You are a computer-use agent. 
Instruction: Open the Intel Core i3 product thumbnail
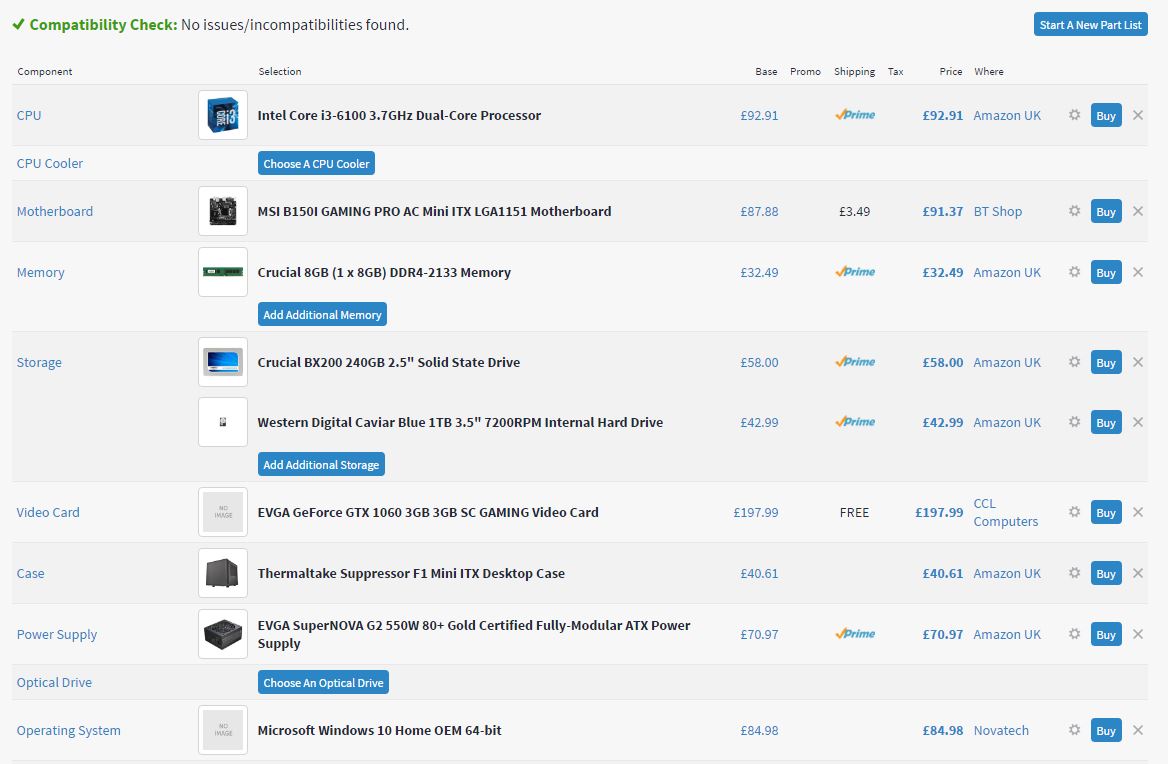tap(223, 115)
